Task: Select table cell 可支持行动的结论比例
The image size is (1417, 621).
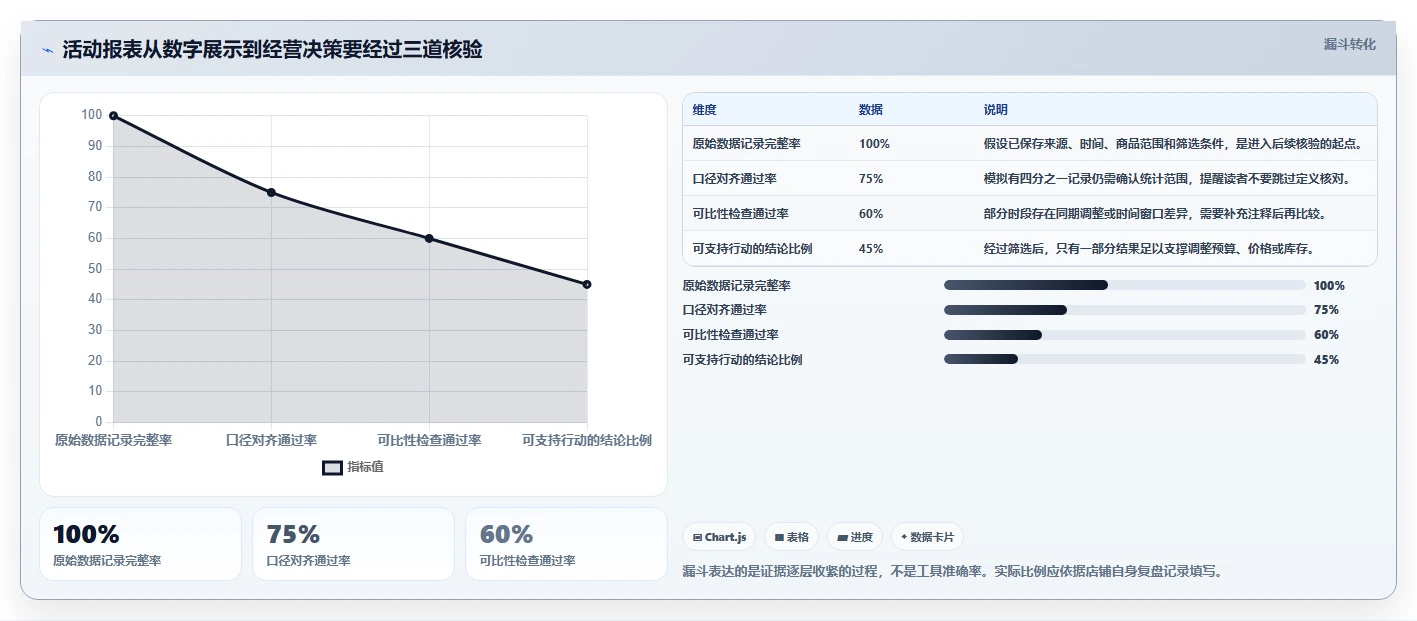Action: 752,249
